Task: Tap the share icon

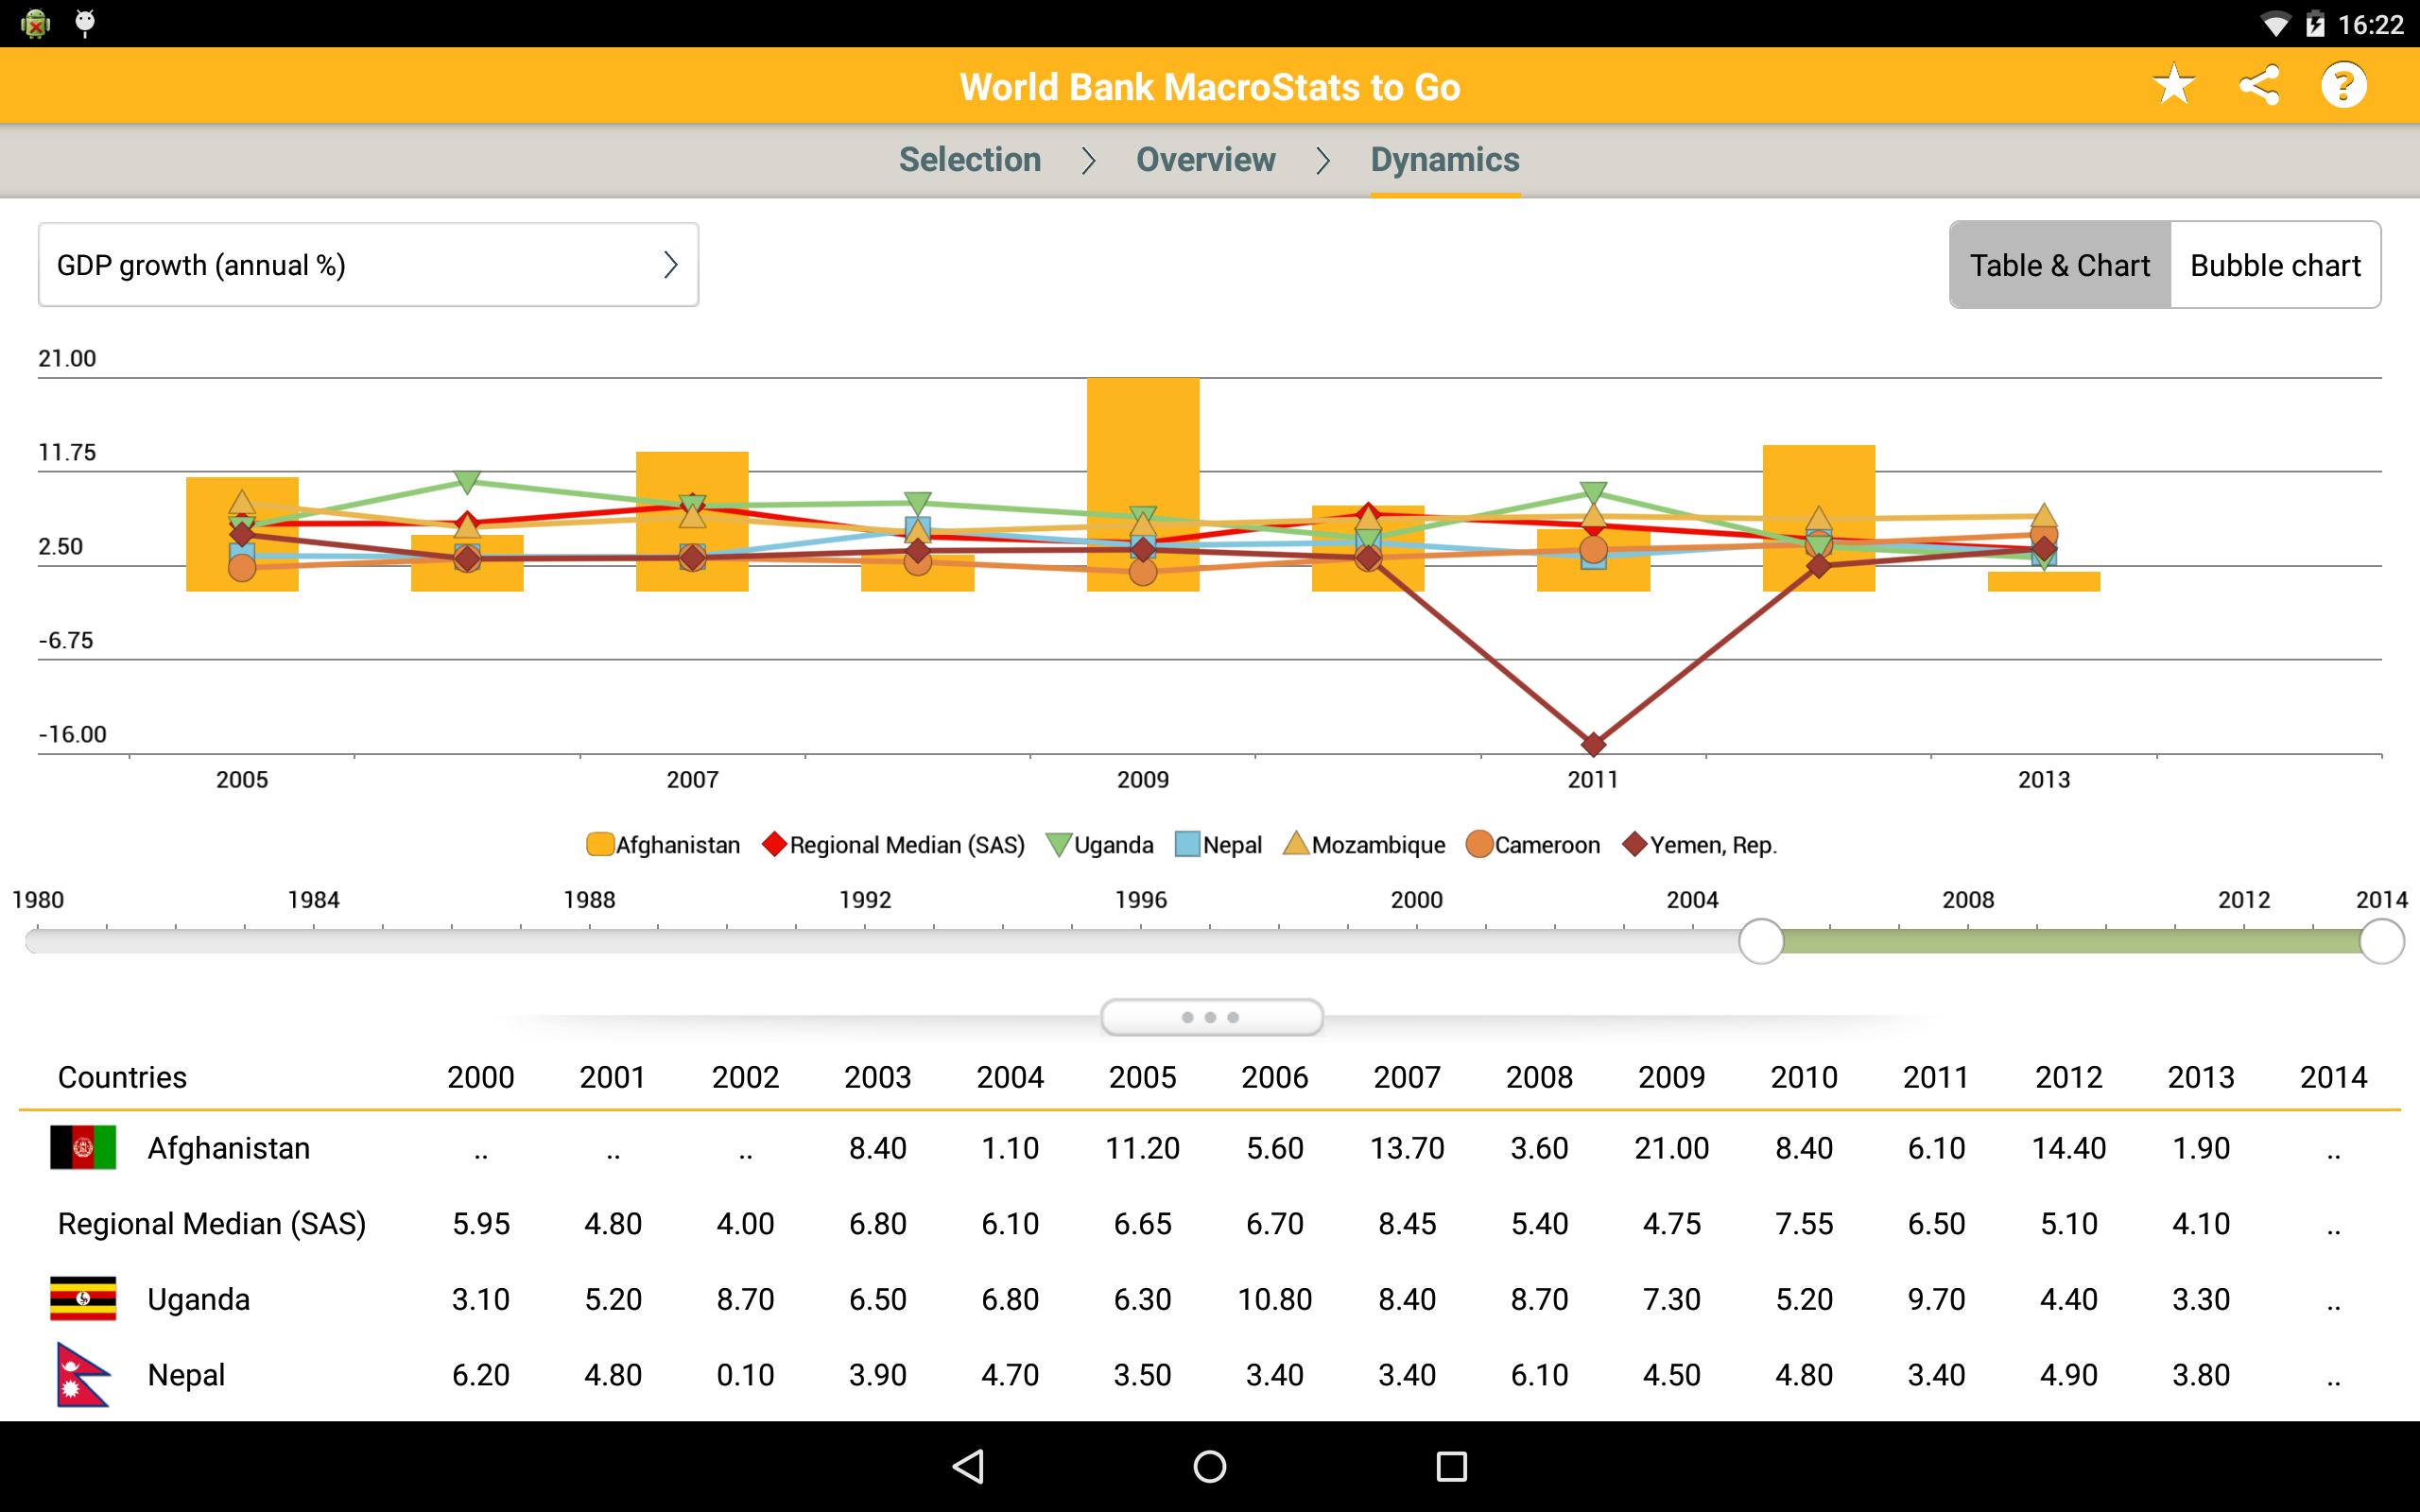Action: (x=2259, y=85)
